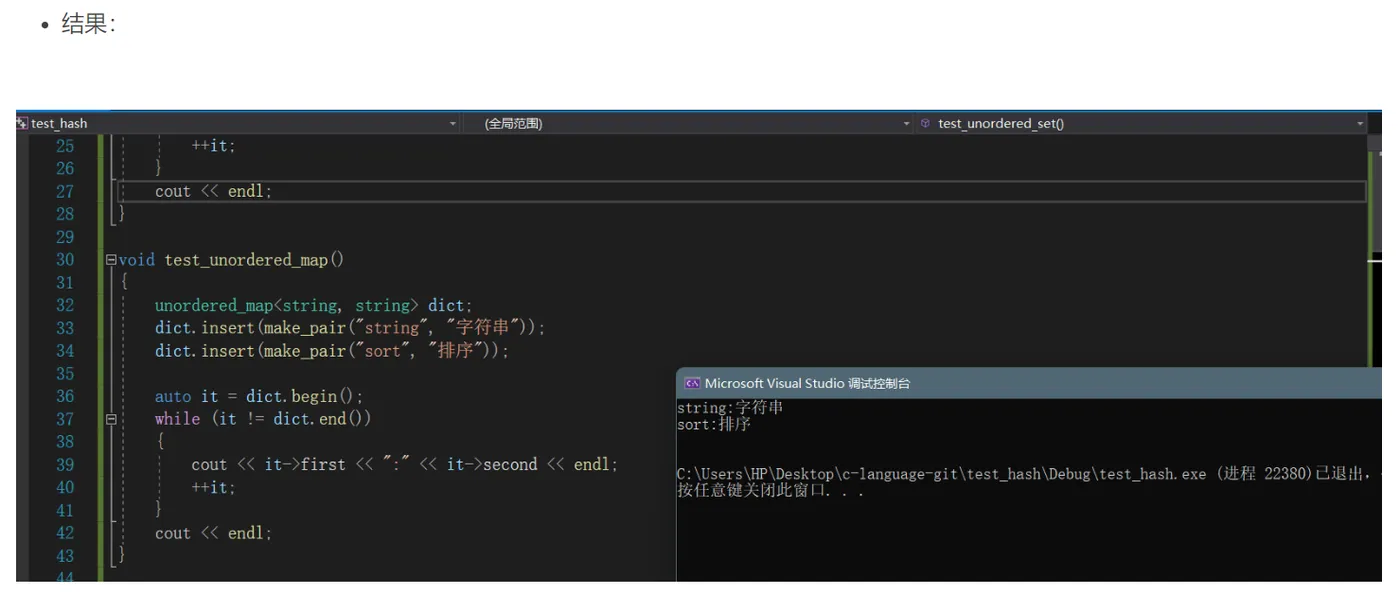1400x594 pixels.
Task: Click the line "void test_unordered_map()"
Action: click(x=231, y=260)
